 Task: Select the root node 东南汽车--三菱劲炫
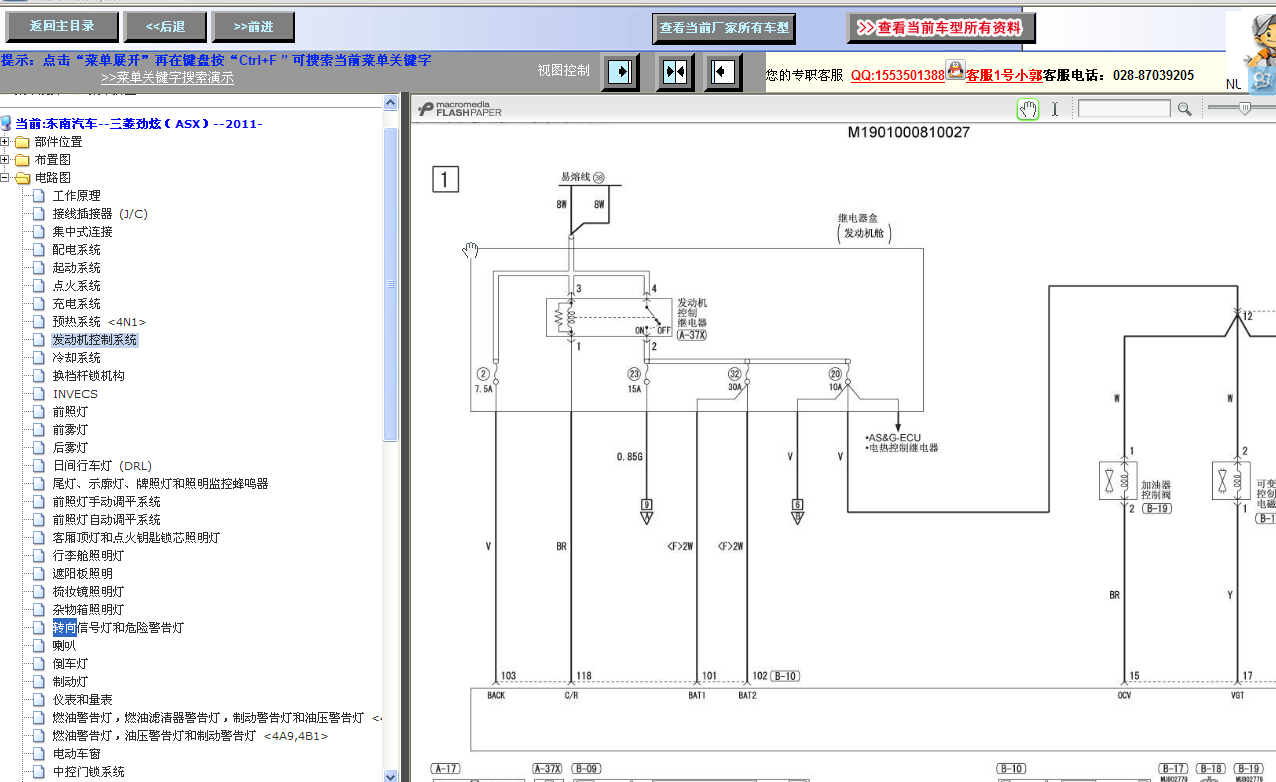click(138, 124)
